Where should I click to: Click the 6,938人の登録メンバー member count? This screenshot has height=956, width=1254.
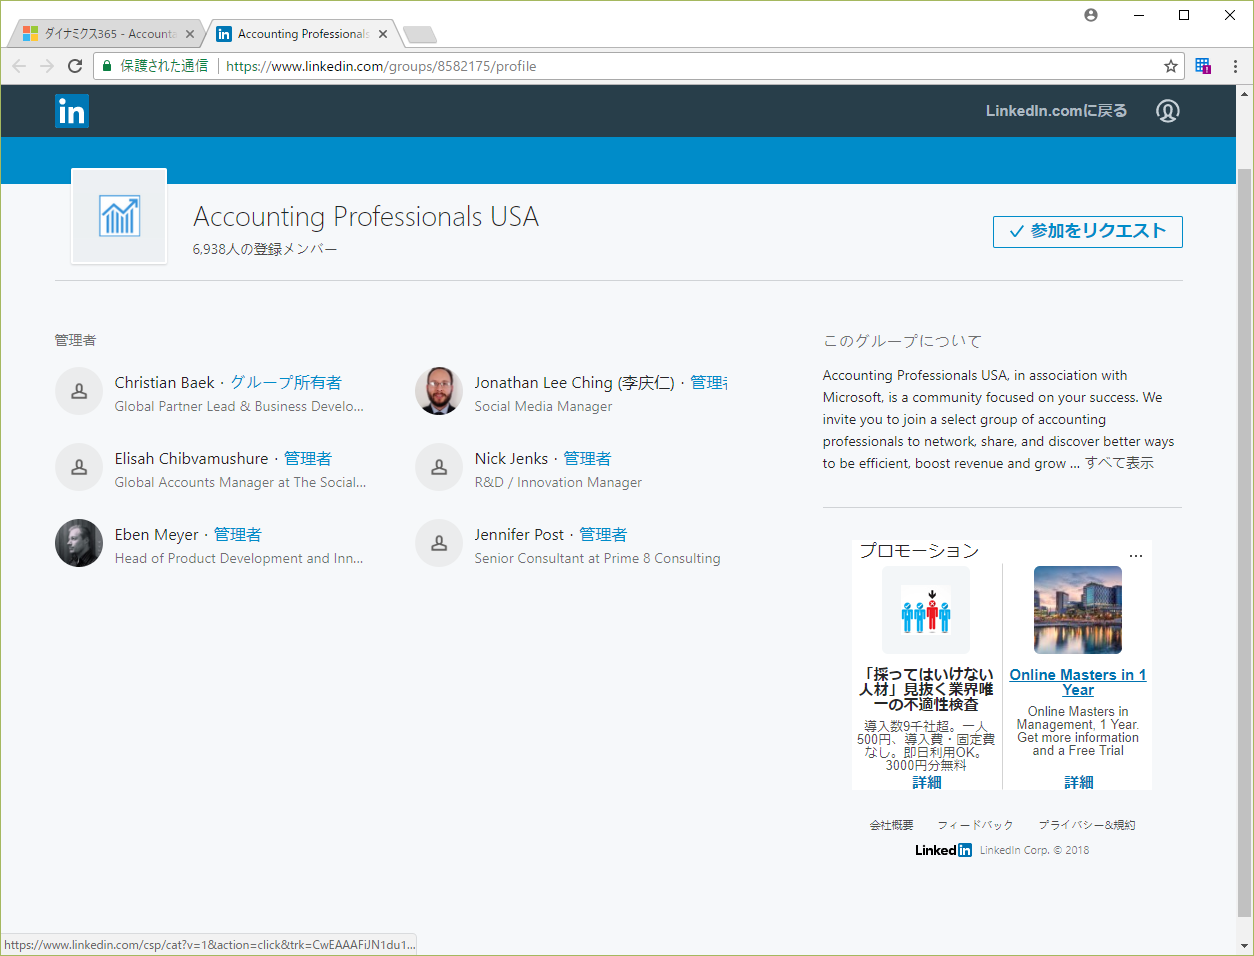tap(265, 249)
